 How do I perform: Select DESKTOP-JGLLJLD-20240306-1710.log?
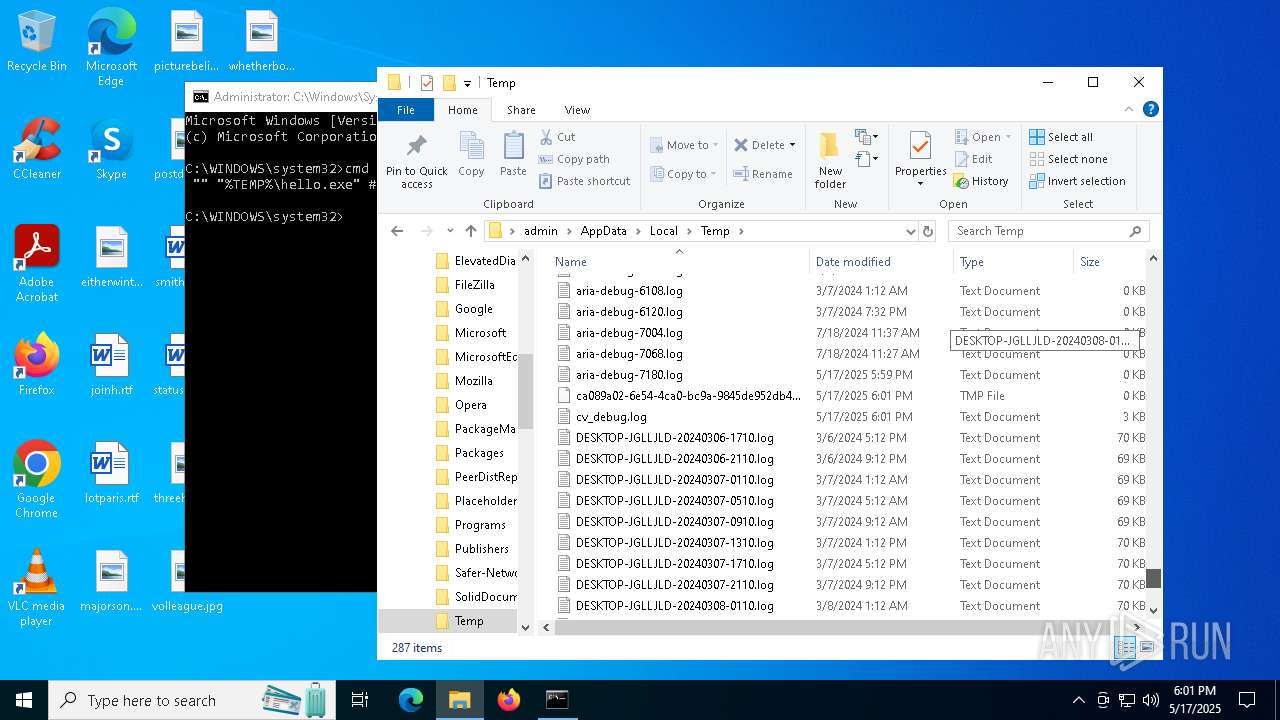pyautogui.click(x=674, y=438)
